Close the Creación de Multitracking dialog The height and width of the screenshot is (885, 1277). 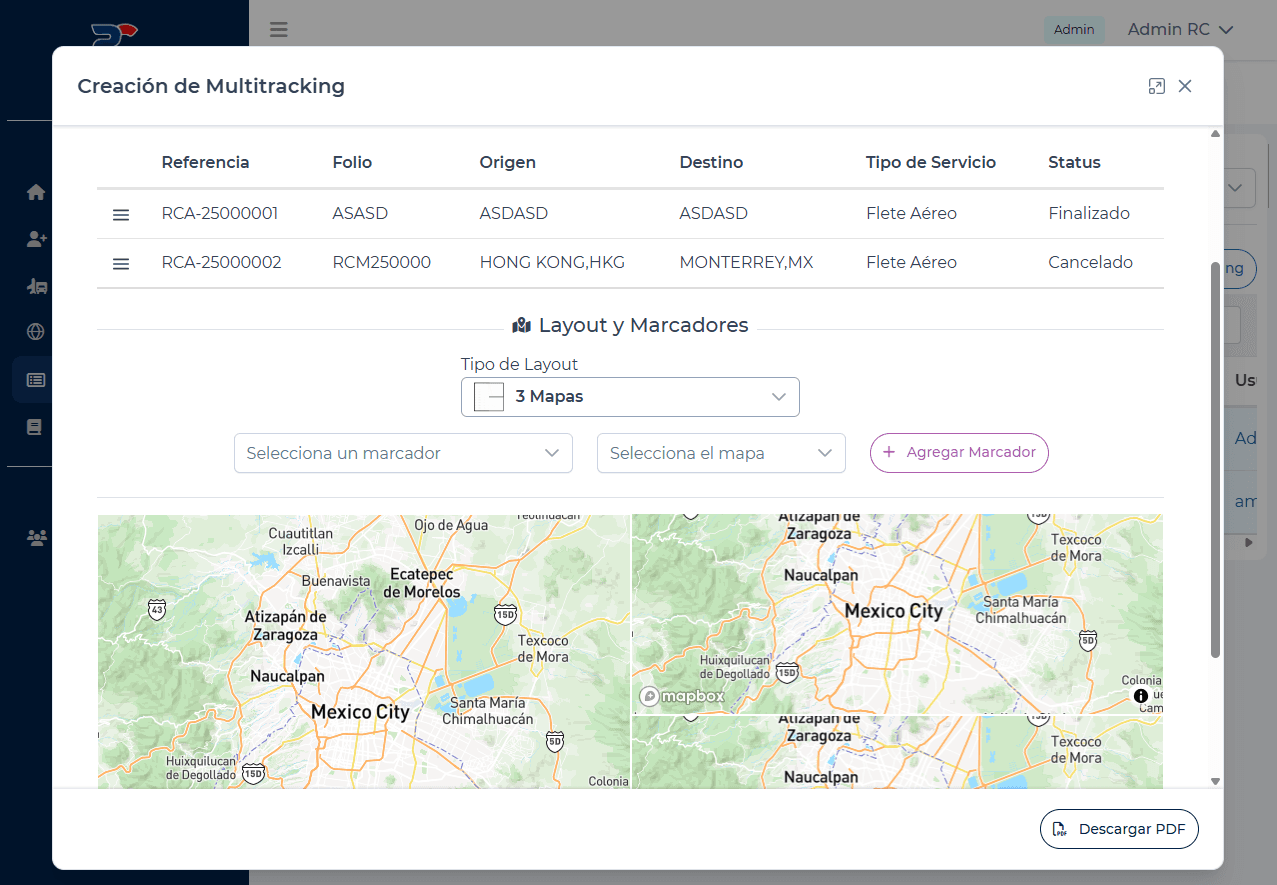click(1185, 86)
